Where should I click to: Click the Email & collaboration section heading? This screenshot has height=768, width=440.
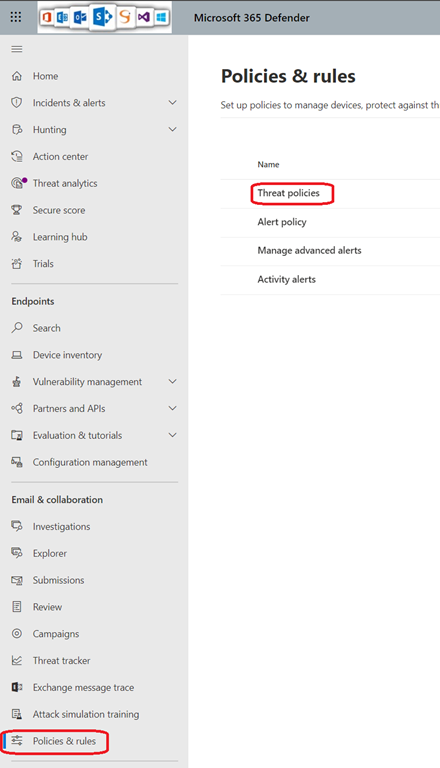(x=57, y=500)
